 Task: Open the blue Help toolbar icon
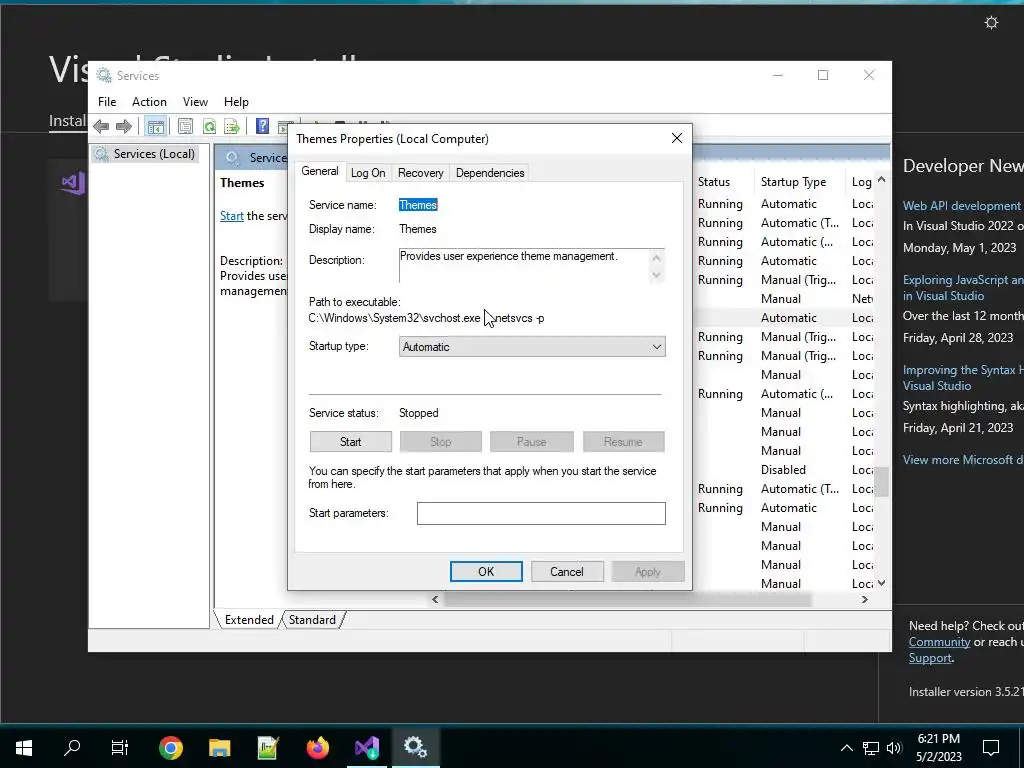[262, 126]
